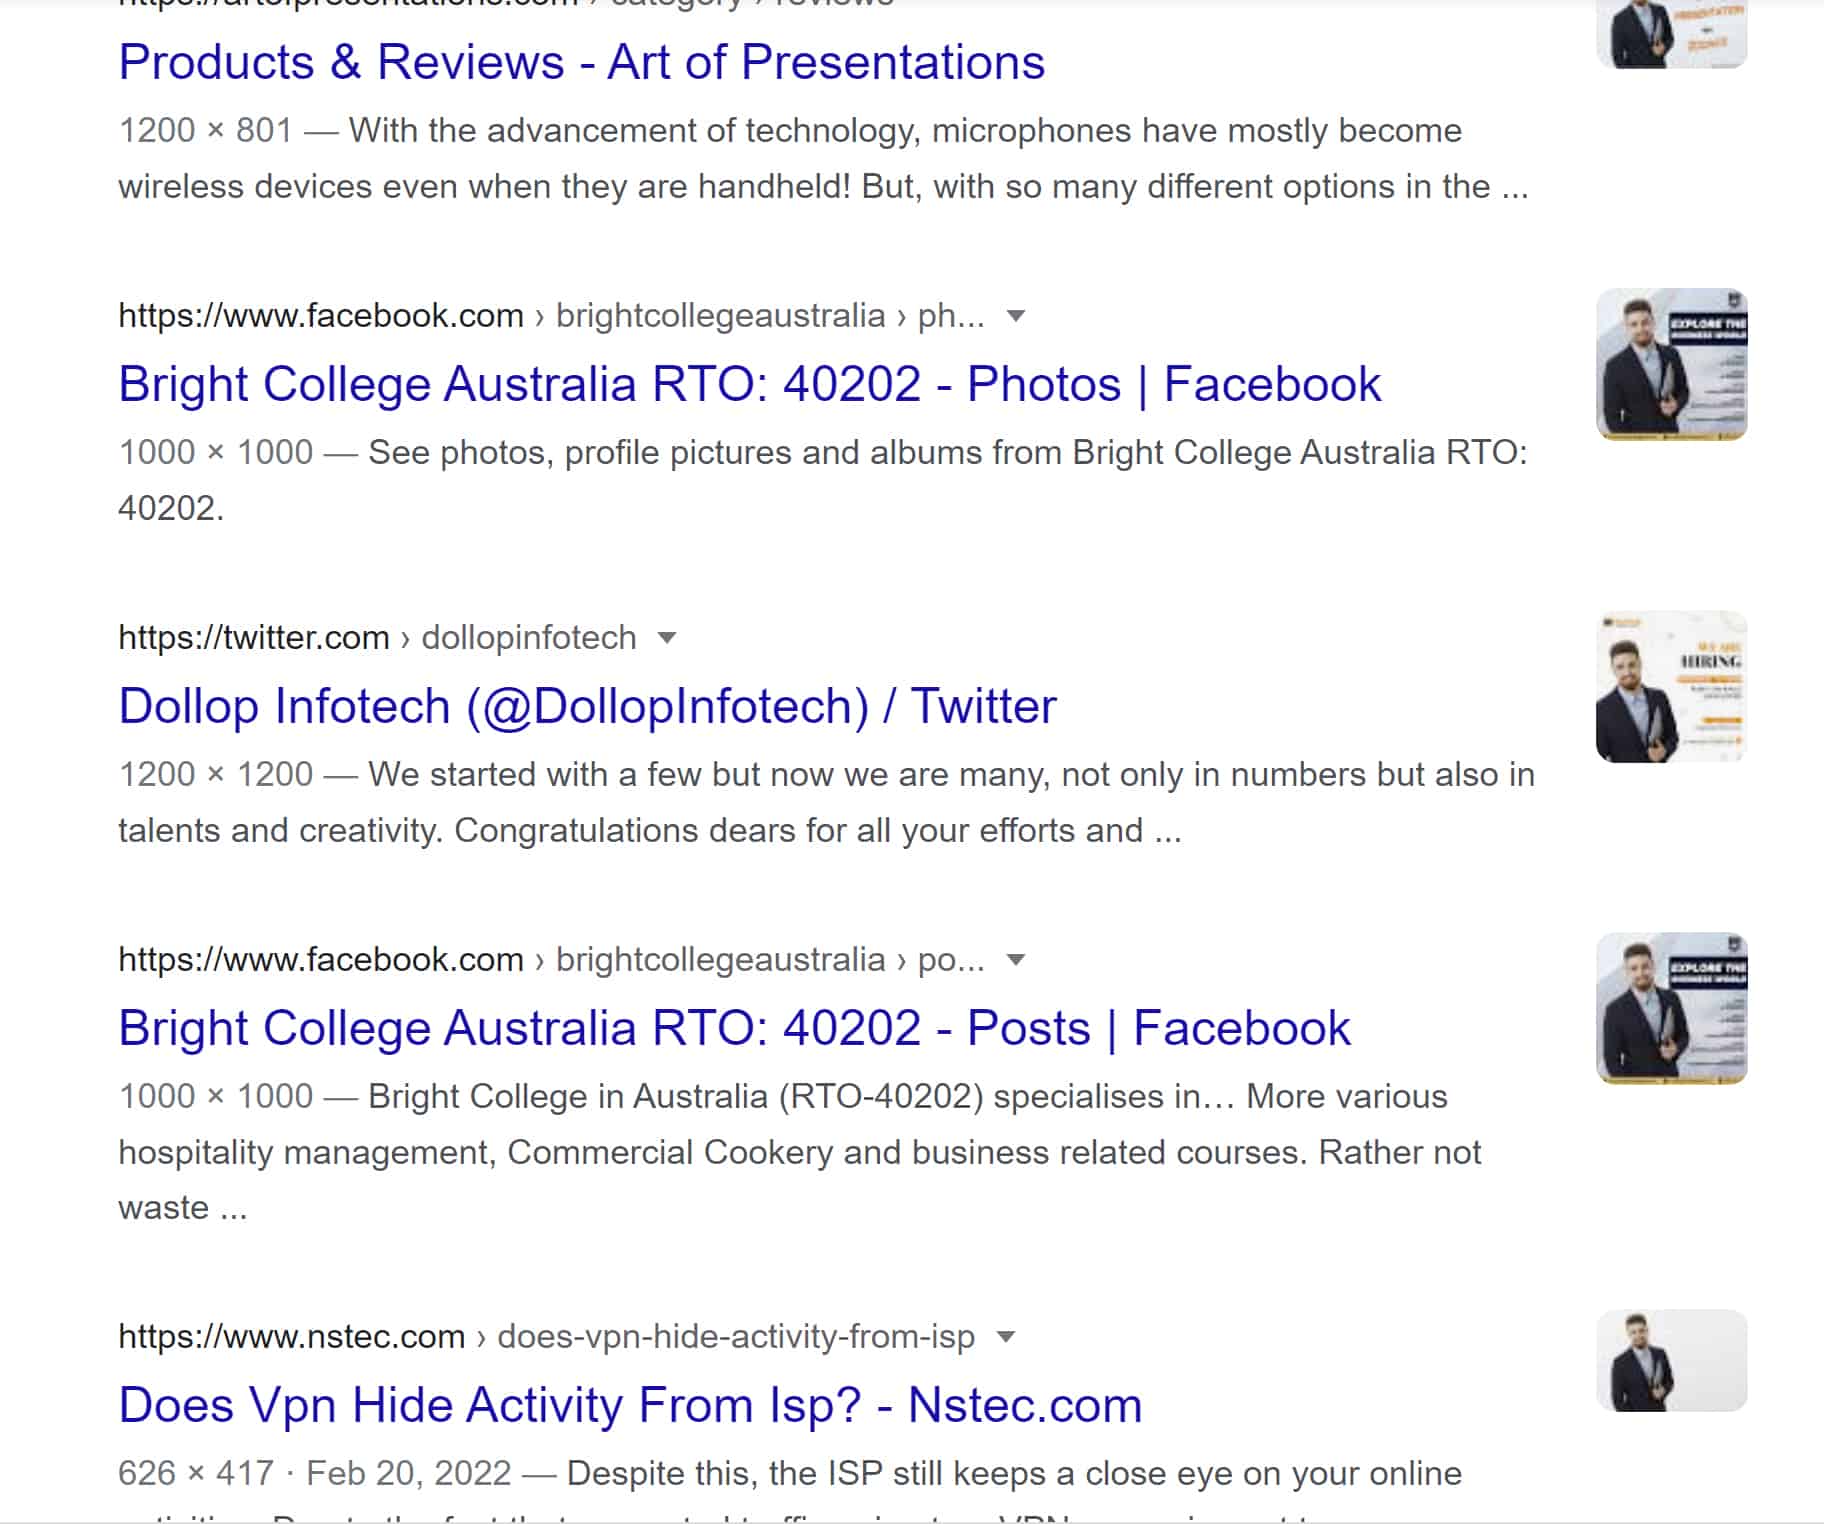This screenshot has width=1824, height=1524.
Task: Click thumbnail beside Nstec.com VPN result
Action: click(1671, 1361)
